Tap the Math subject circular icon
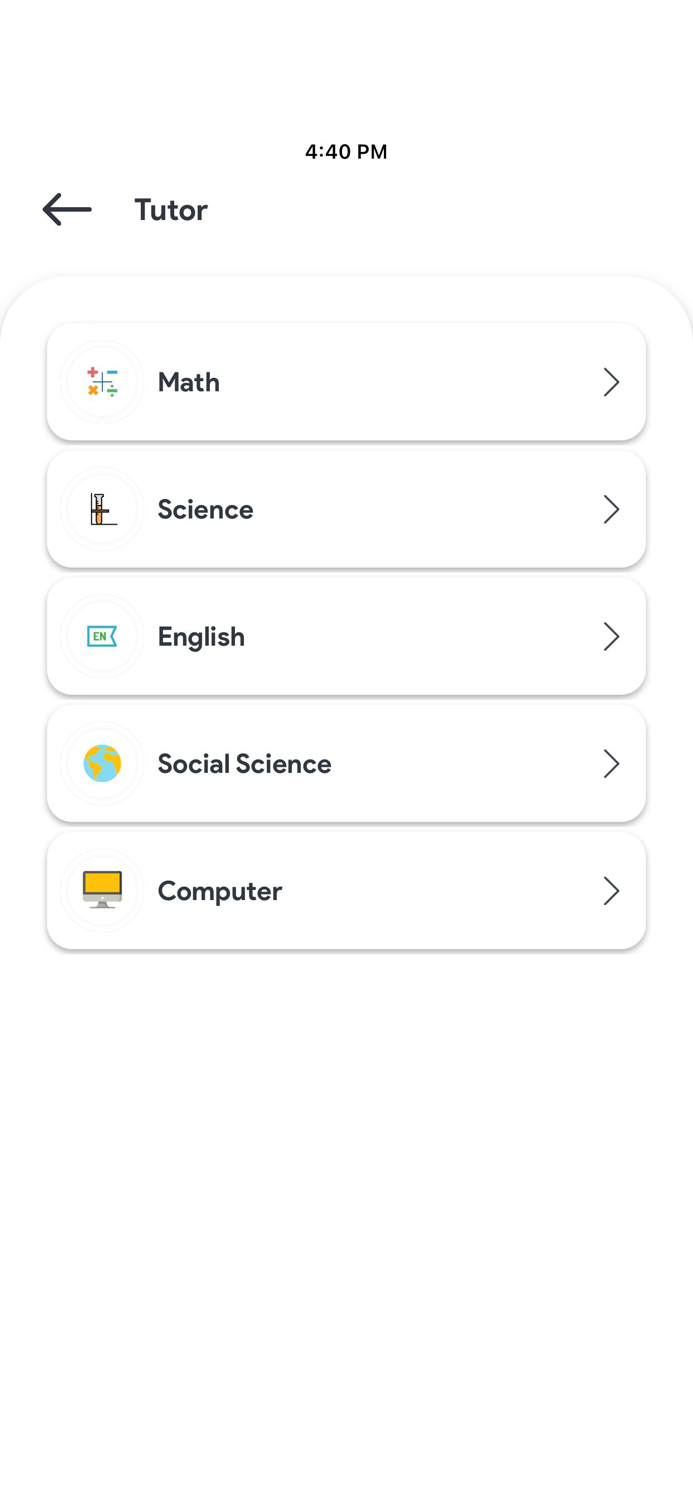The height and width of the screenshot is (1500, 693). pos(102,381)
